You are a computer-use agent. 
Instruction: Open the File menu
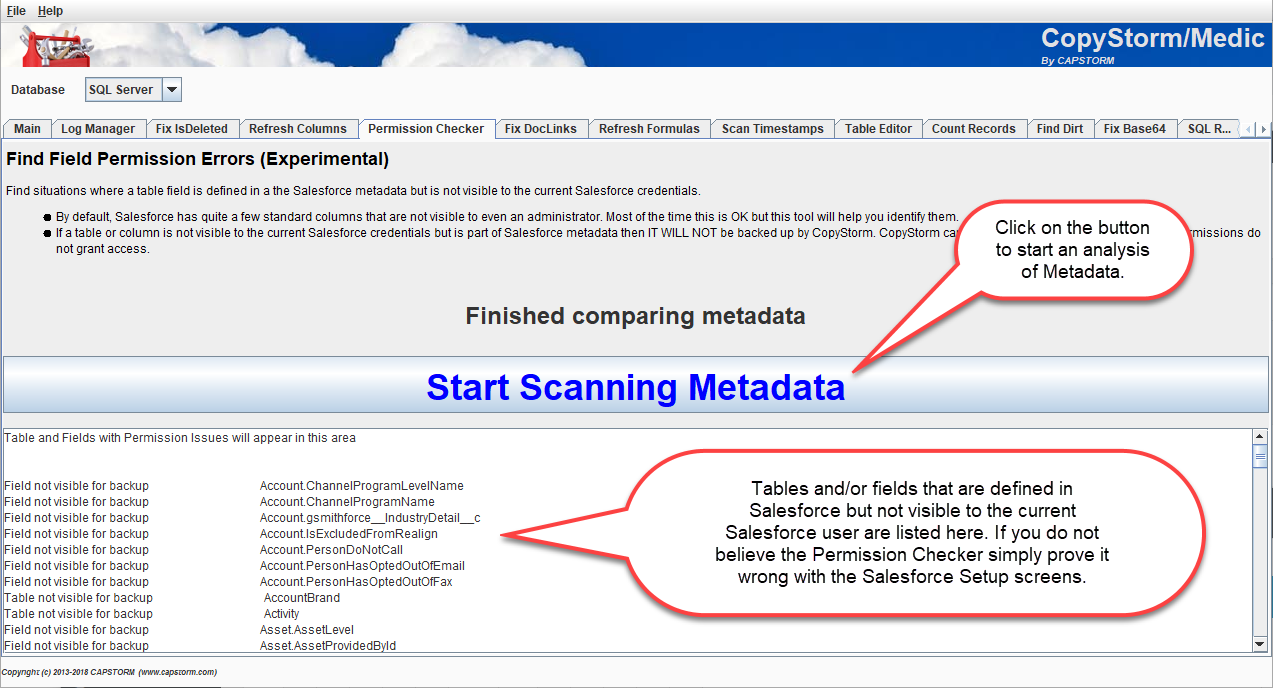(x=16, y=10)
